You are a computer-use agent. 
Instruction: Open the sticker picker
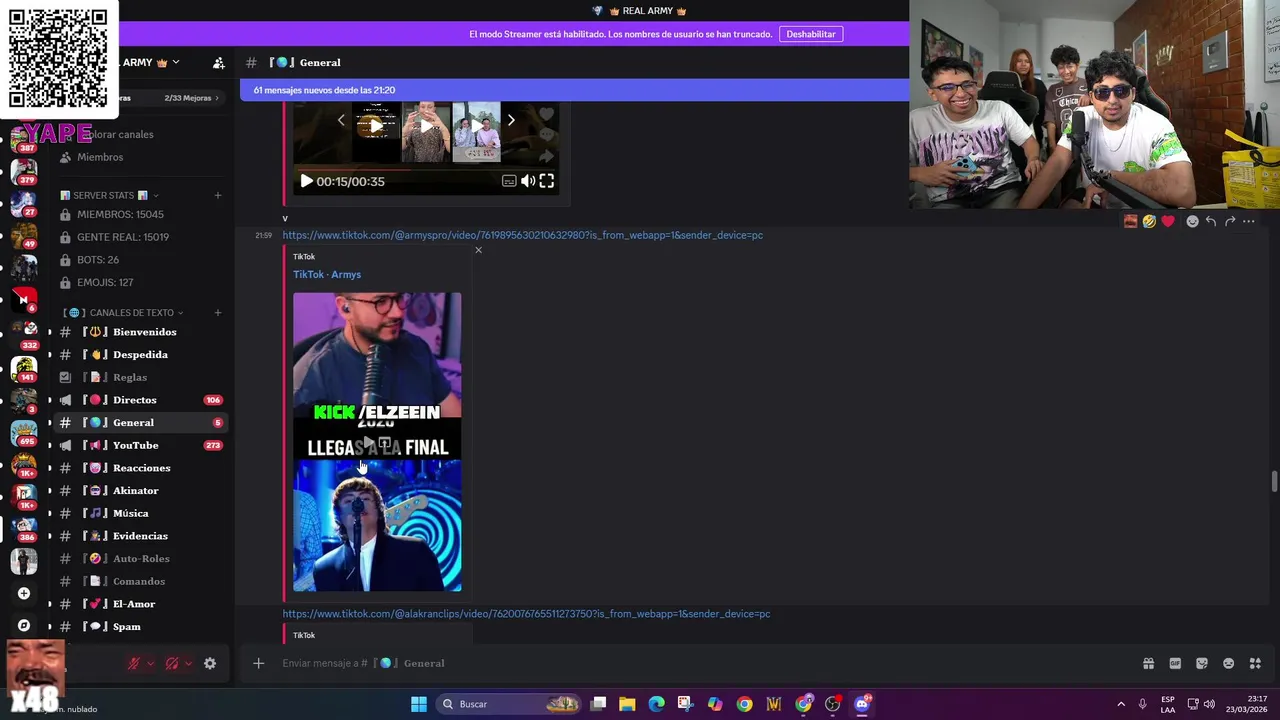point(1202,663)
